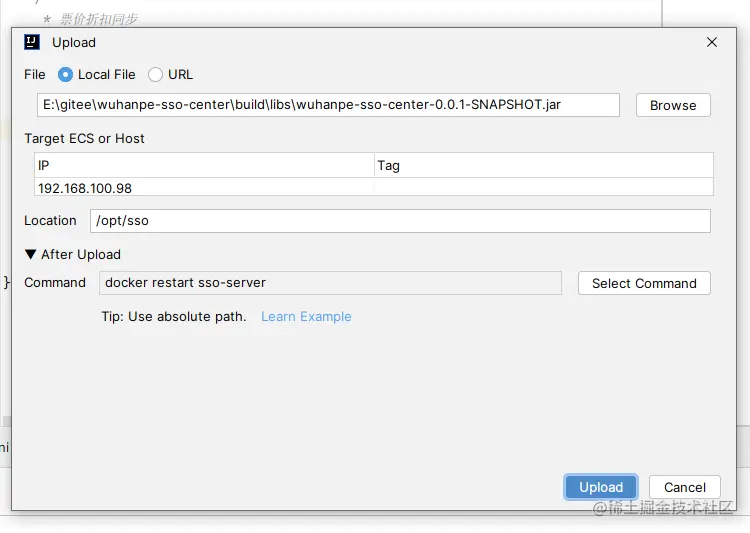This screenshot has height=533, width=750.
Task: Collapse the After Upload section triangle
Action: click(30, 254)
